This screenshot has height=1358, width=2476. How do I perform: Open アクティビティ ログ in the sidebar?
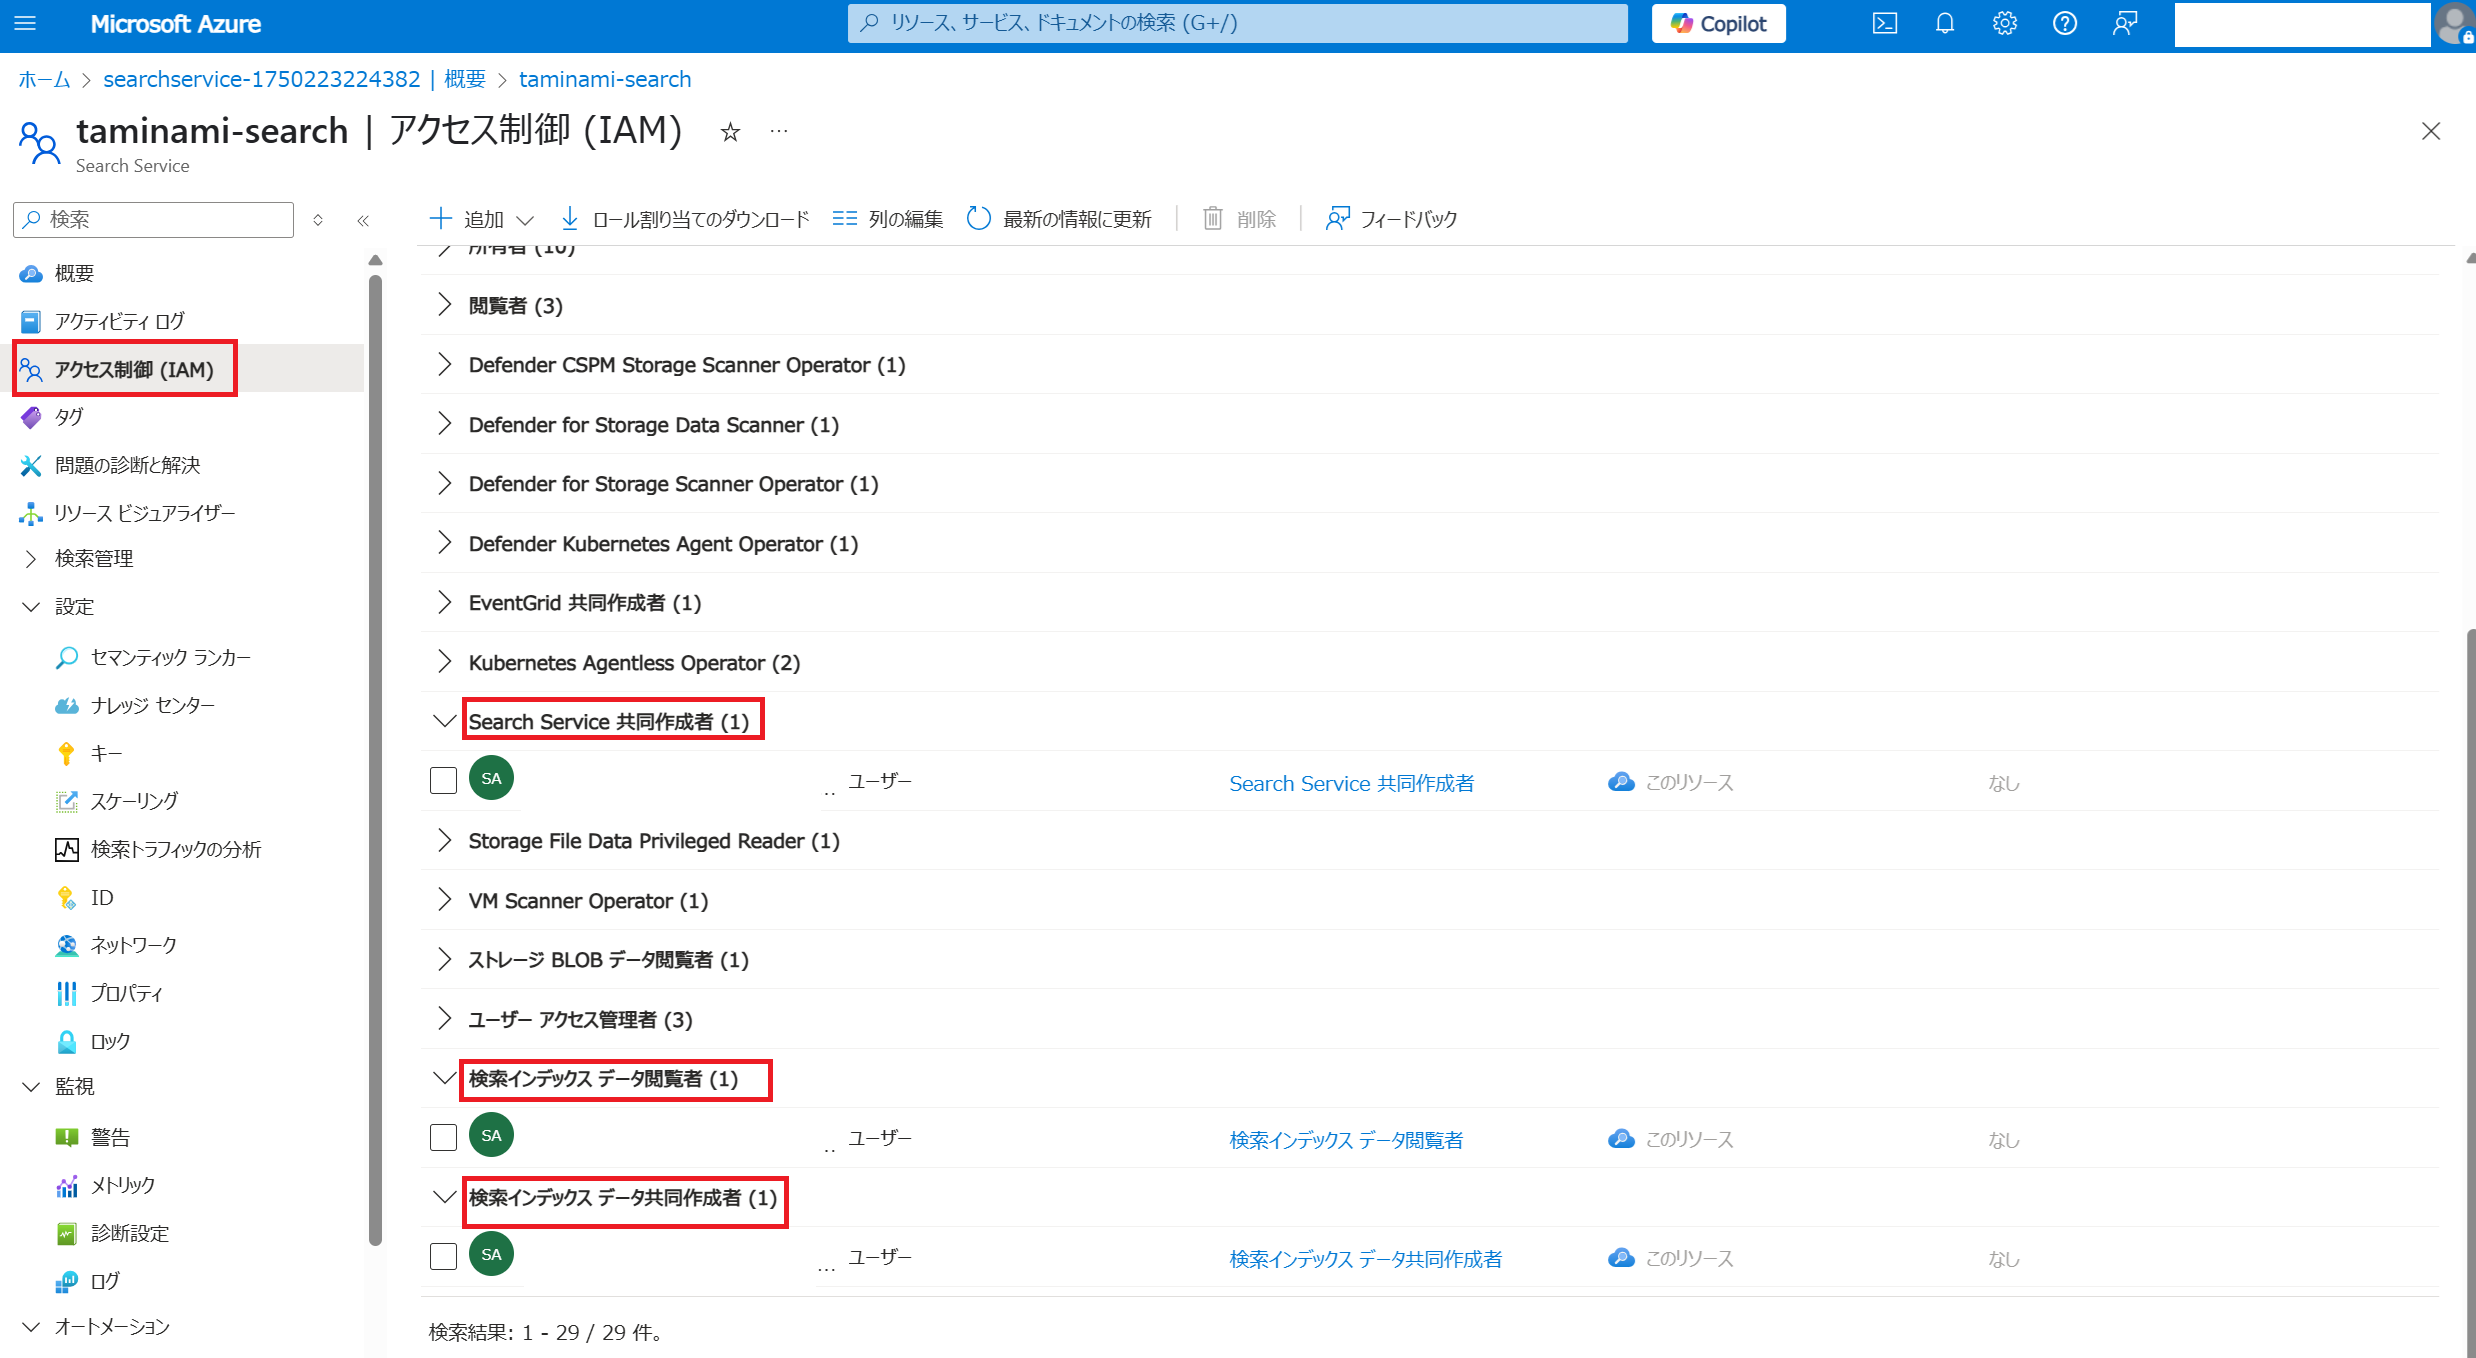pyautogui.click(x=119, y=321)
